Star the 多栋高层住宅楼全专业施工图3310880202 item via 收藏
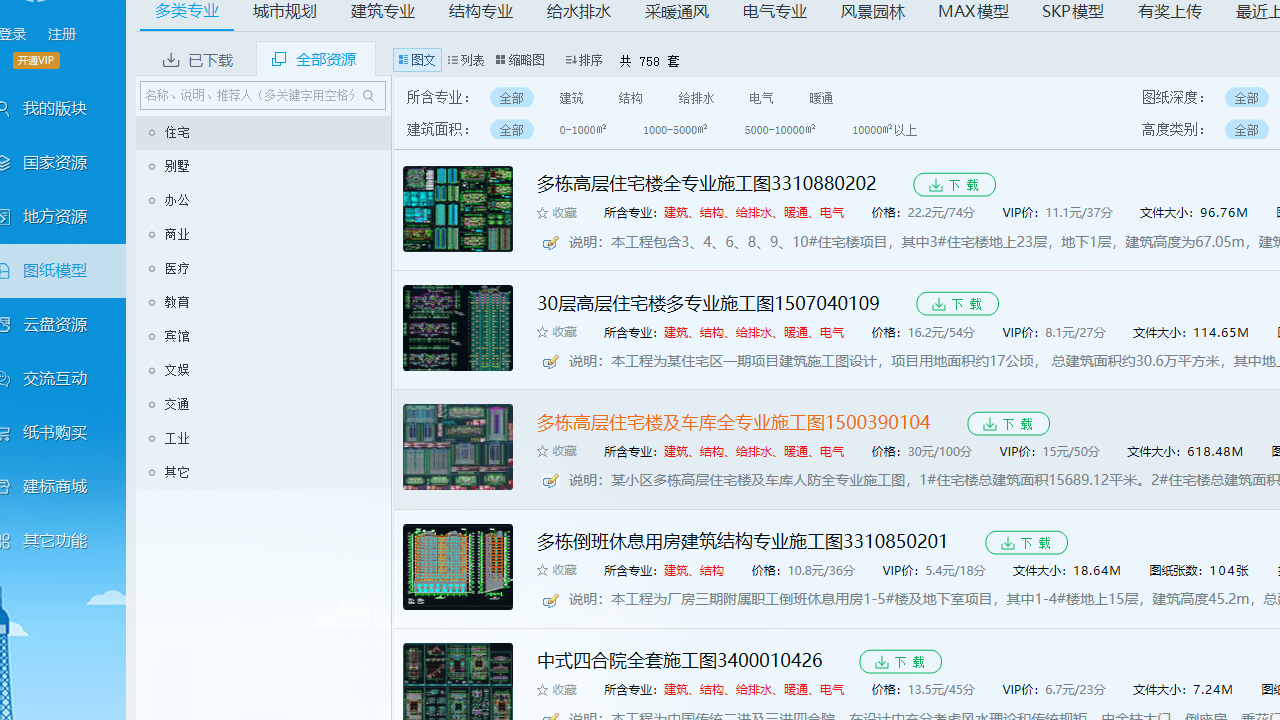The height and width of the screenshot is (720, 1280). coord(557,213)
